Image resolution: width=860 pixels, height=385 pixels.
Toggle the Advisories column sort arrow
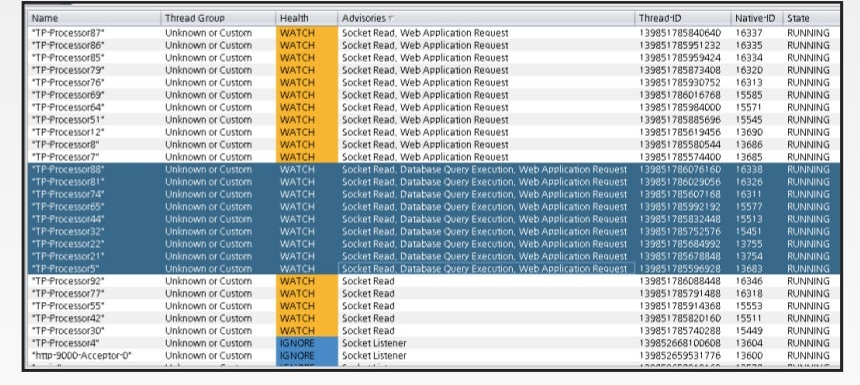click(391, 19)
